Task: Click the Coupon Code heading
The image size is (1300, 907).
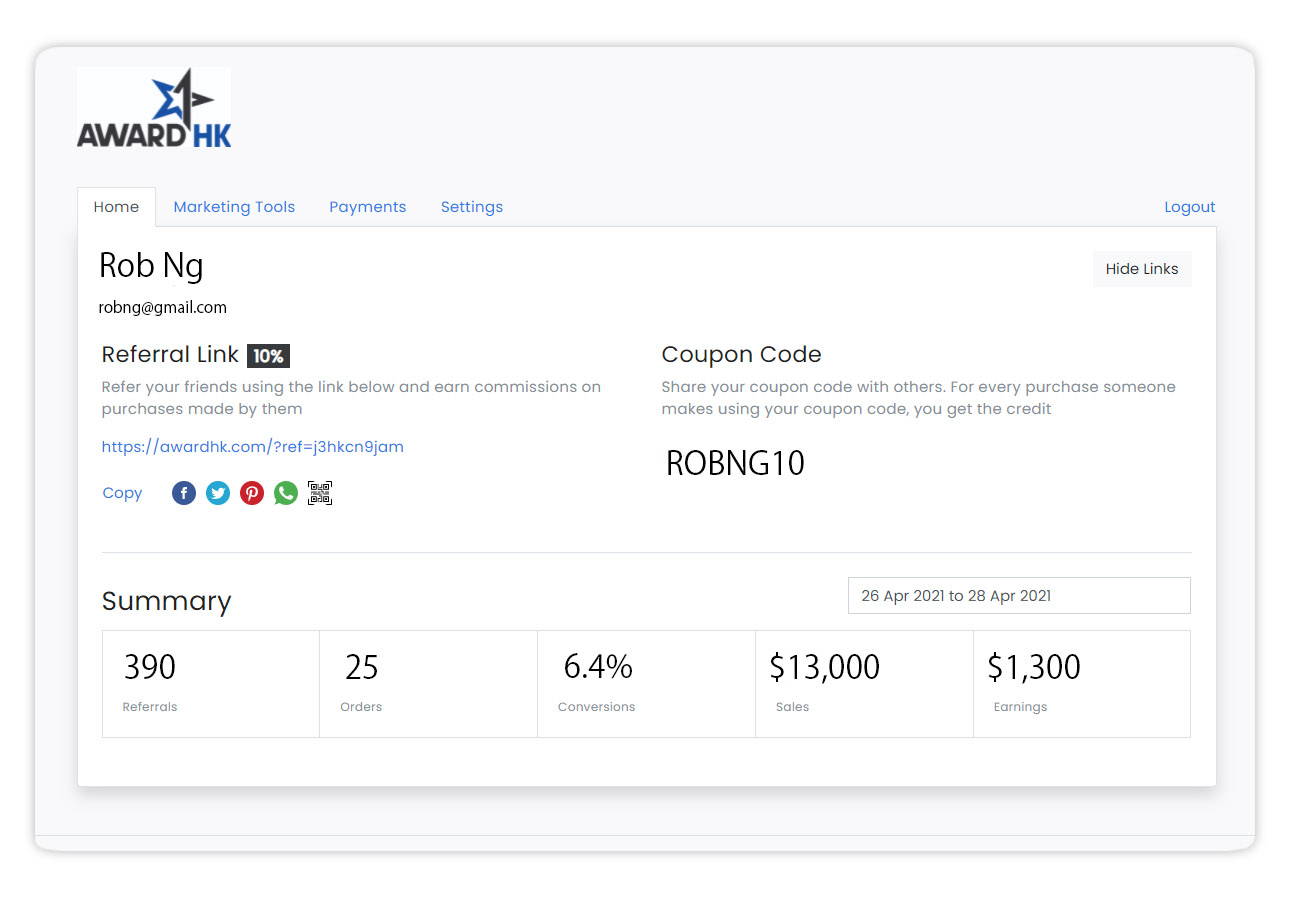Action: click(x=741, y=355)
